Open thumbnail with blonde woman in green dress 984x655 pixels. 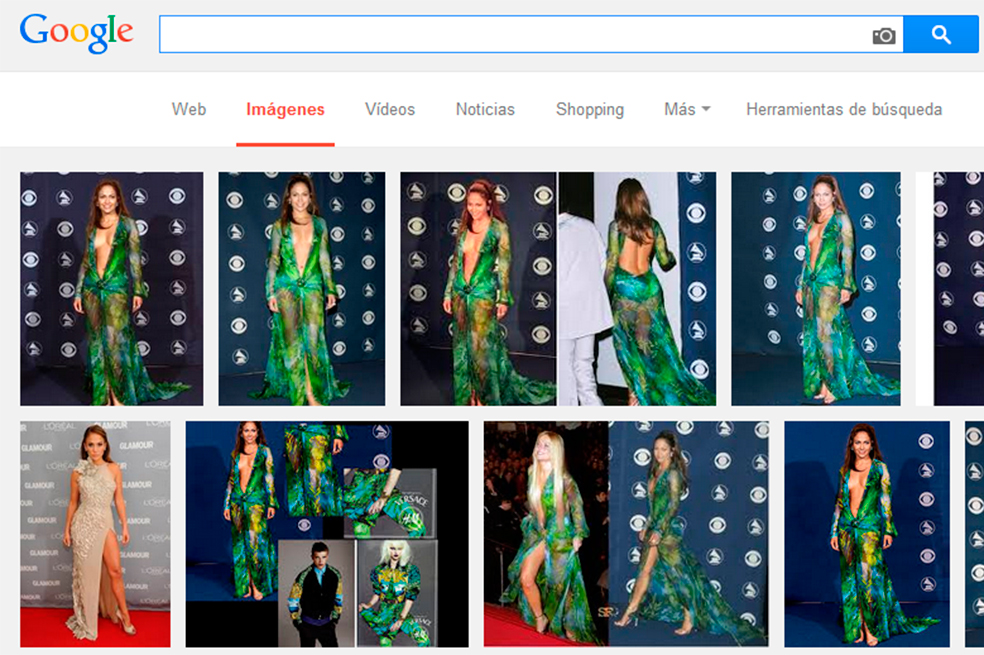(x=626, y=534)
